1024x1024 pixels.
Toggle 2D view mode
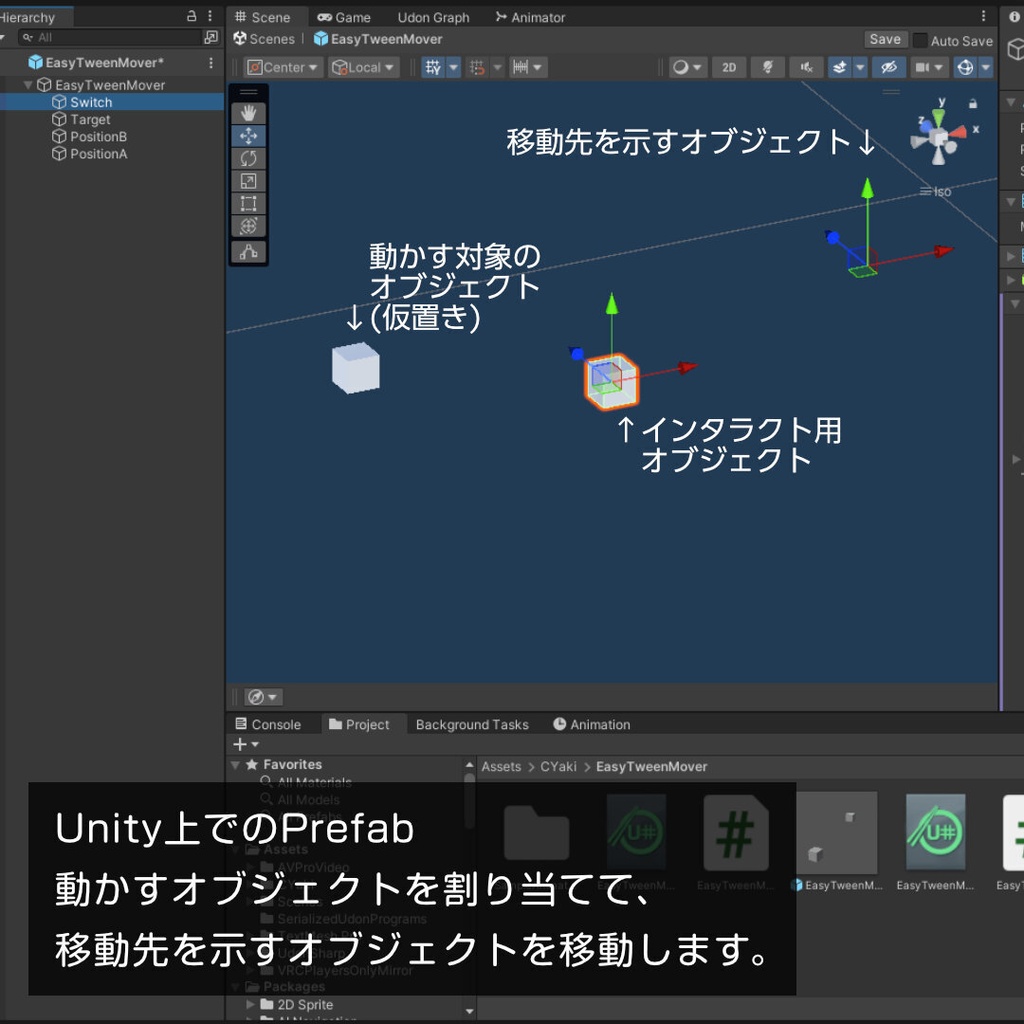(729, 67)
